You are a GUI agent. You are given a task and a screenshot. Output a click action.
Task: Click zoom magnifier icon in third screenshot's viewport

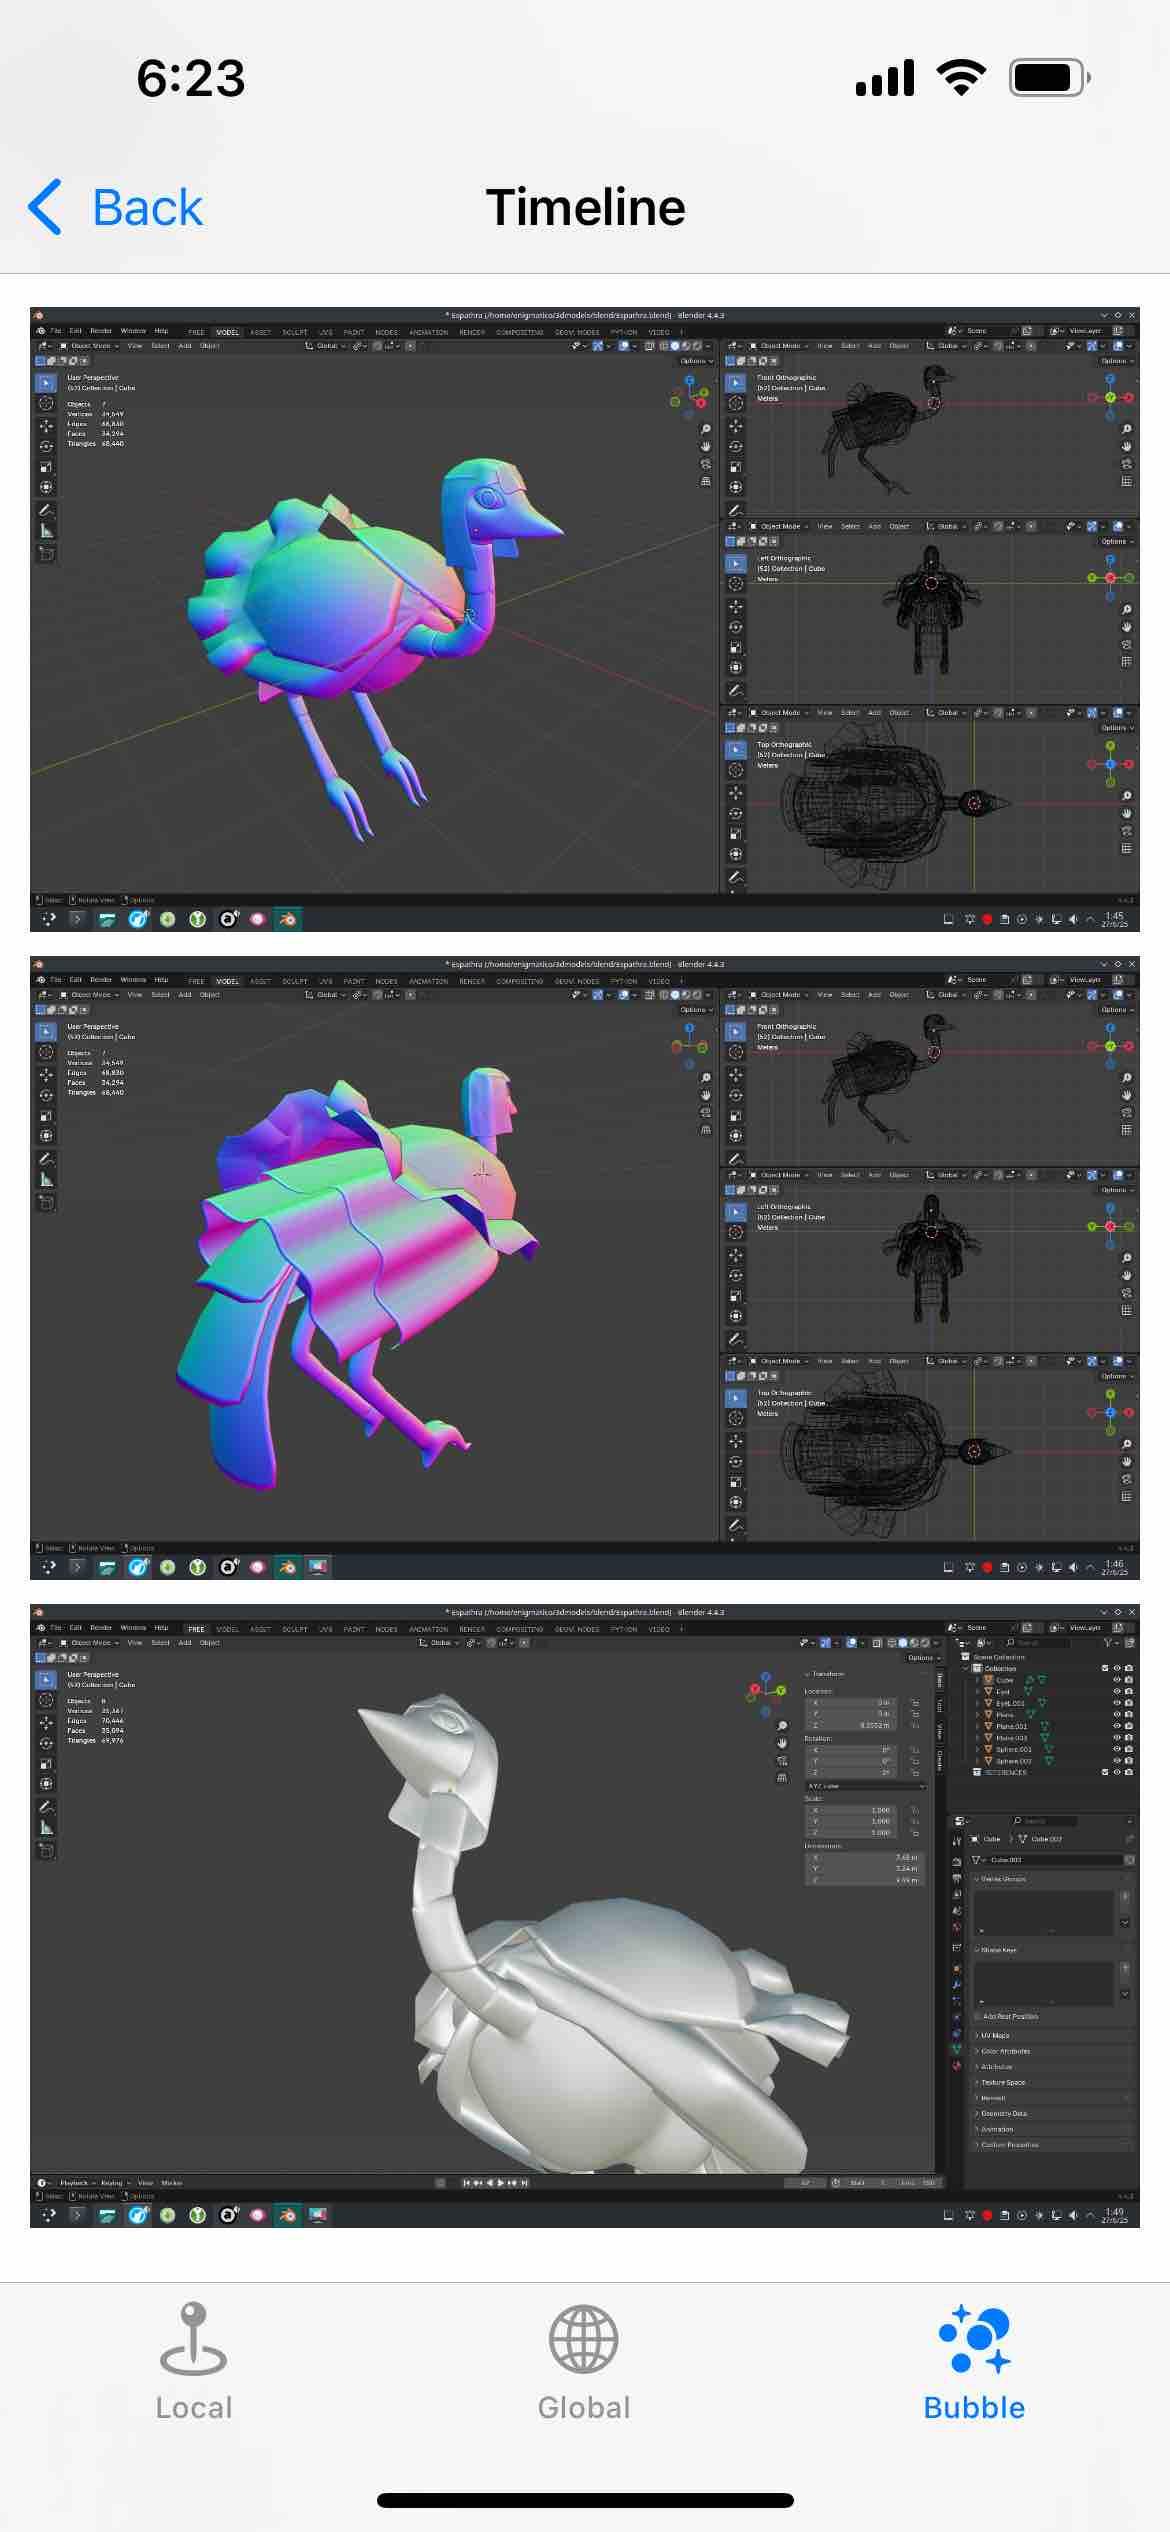click(x=782, y=1725)
